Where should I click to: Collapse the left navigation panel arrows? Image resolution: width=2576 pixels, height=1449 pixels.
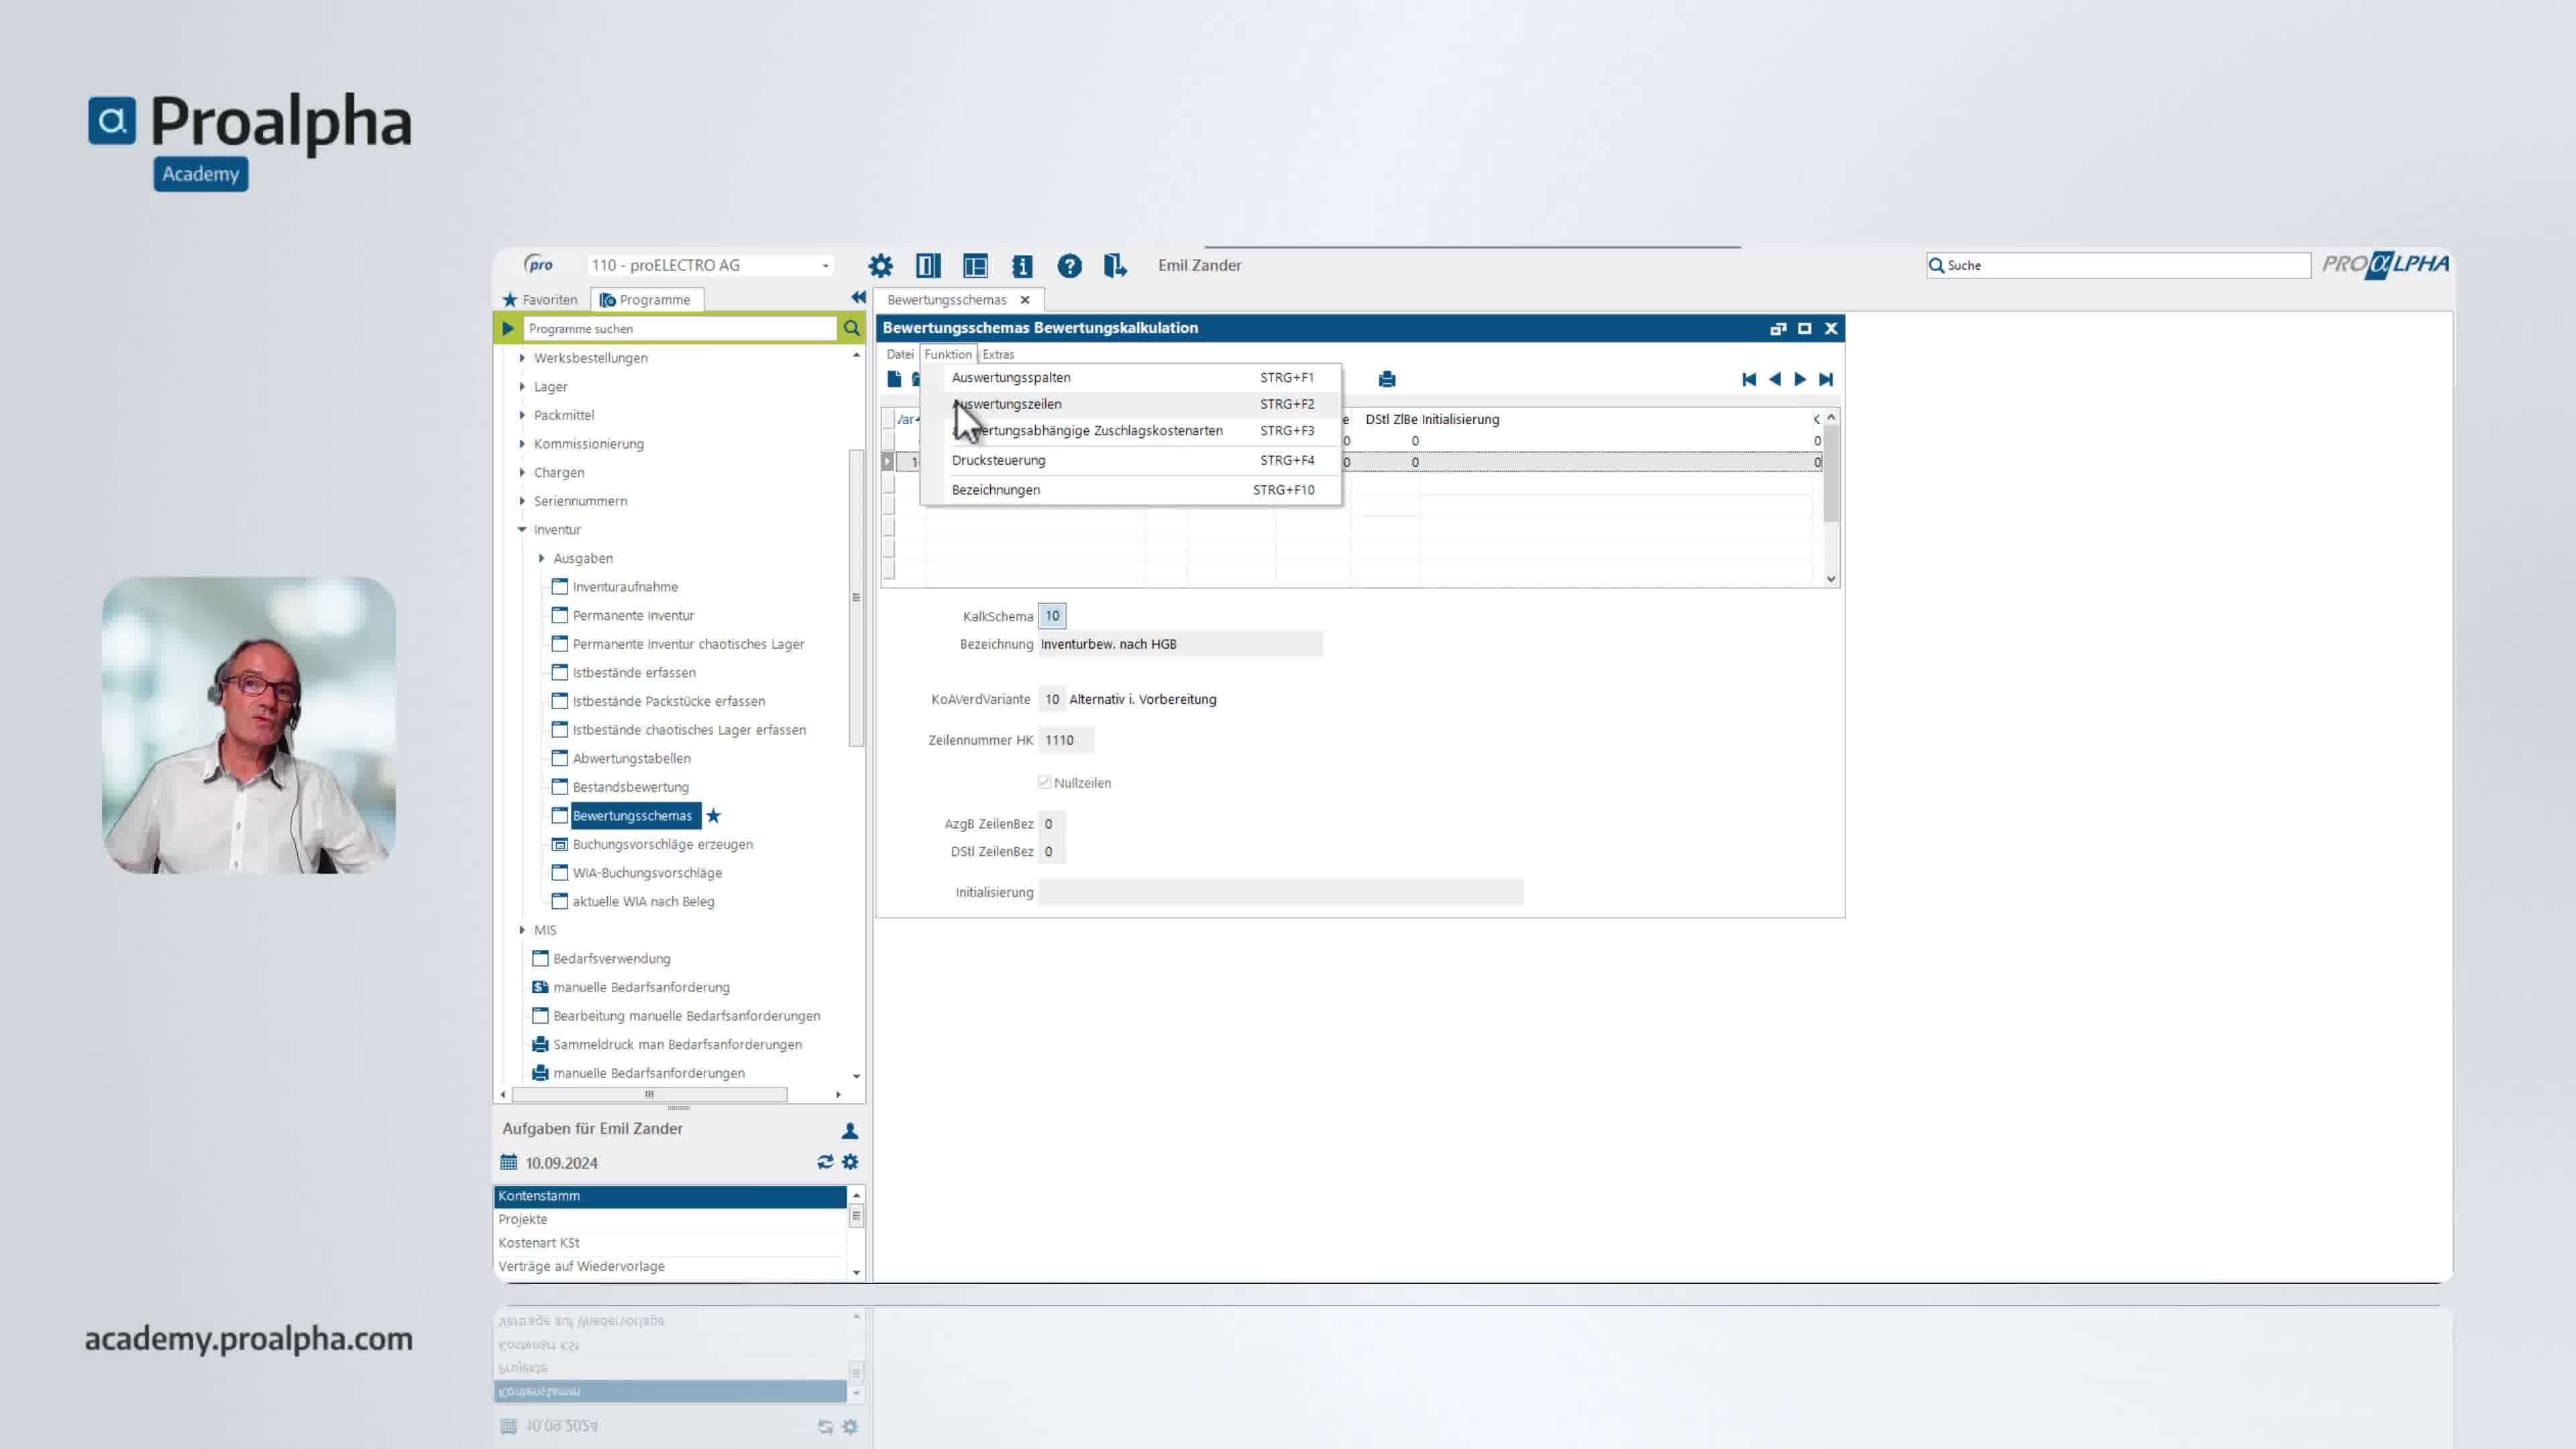tap(858, 297)
